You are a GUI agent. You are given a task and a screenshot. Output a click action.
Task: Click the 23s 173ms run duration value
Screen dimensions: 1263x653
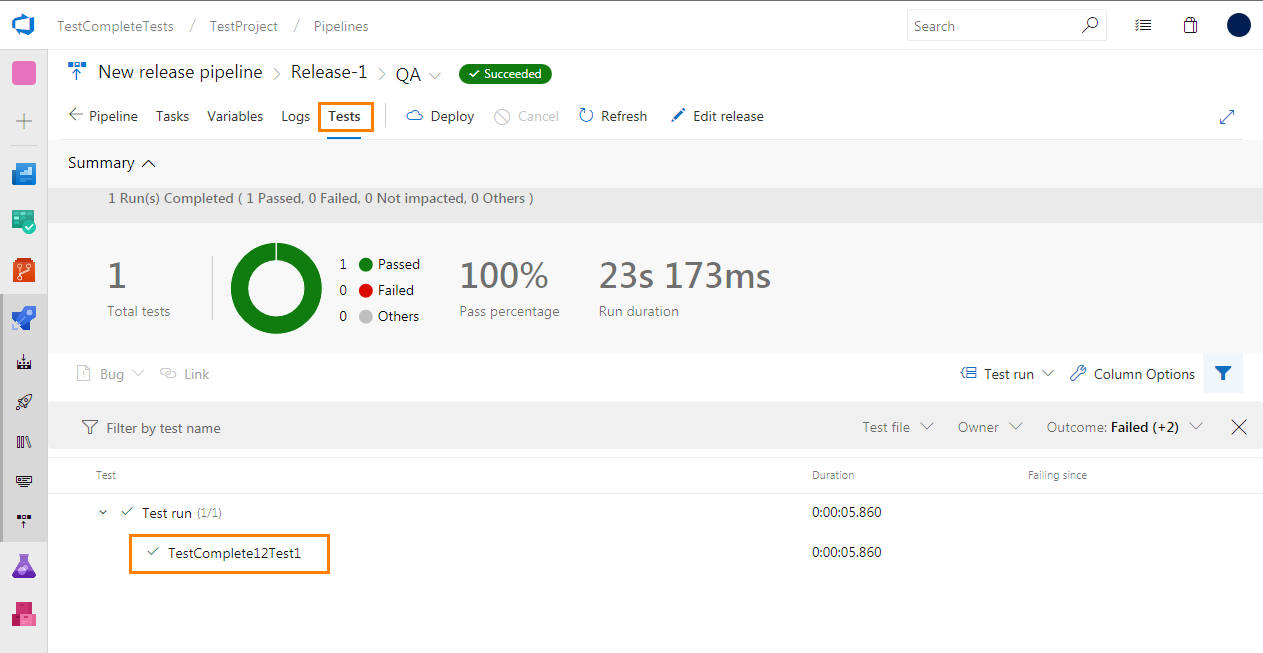[x=685, y=274]
